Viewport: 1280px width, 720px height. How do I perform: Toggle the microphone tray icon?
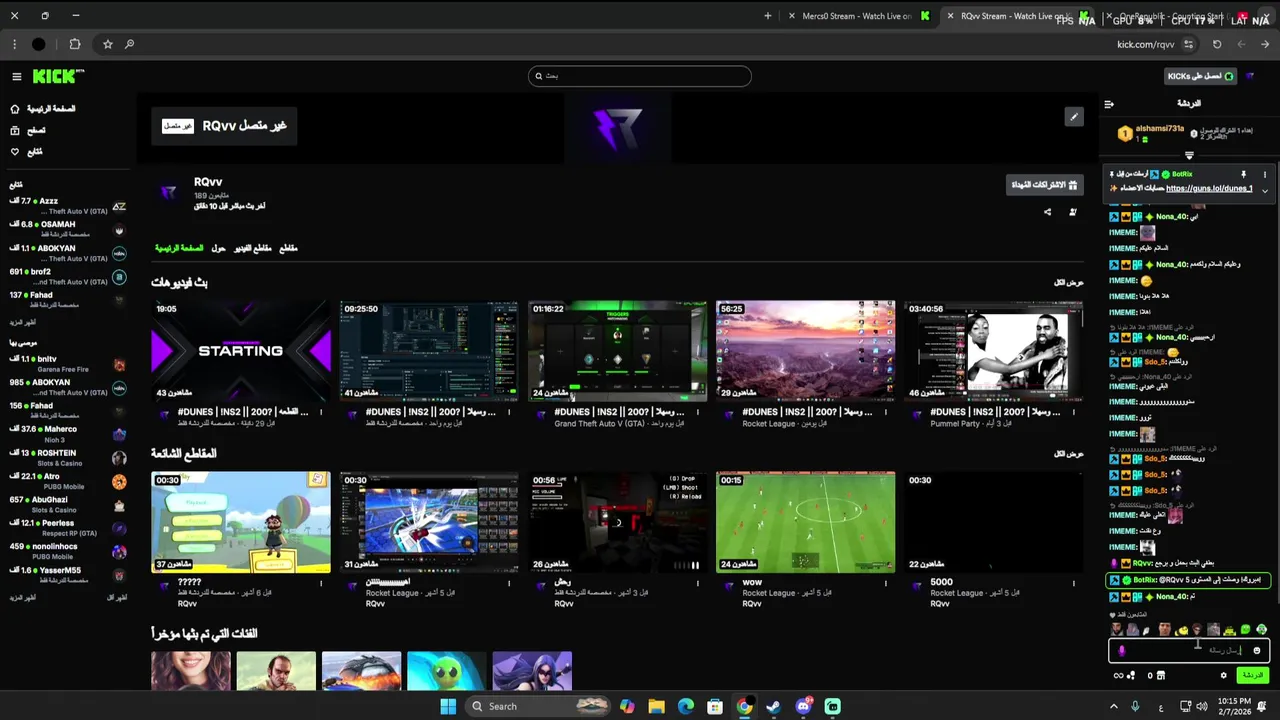click(1135, 706)
